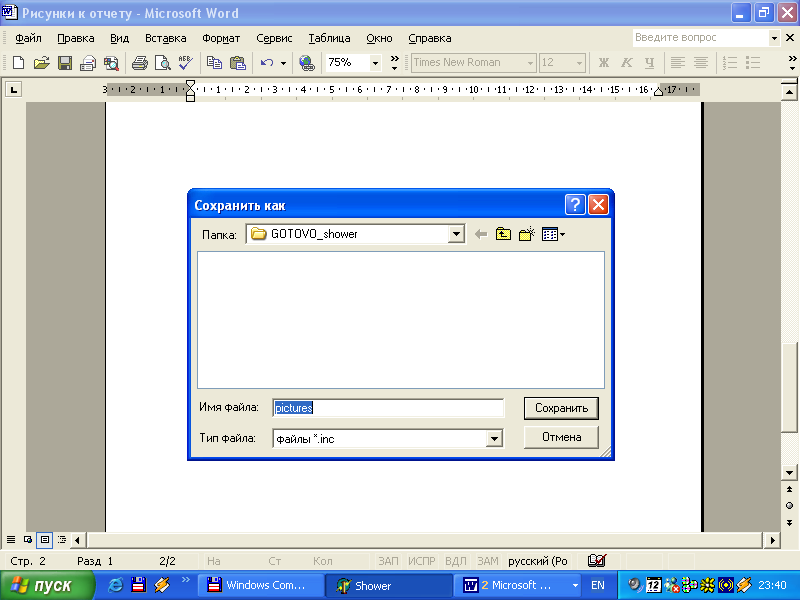This screenshot has height=600, width=800.
Task: Switch to Windows Commander taskbar button
Action: (261, 585)
